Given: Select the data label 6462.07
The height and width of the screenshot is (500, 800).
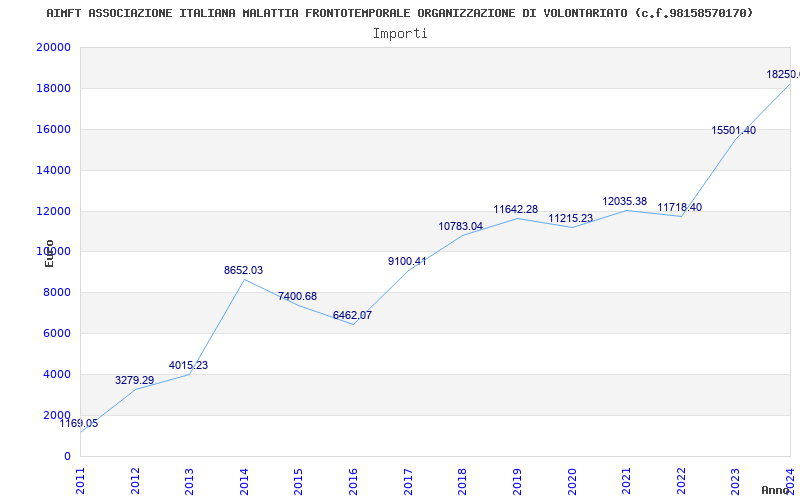Looking at the screenshot, I should coord(352,315).
